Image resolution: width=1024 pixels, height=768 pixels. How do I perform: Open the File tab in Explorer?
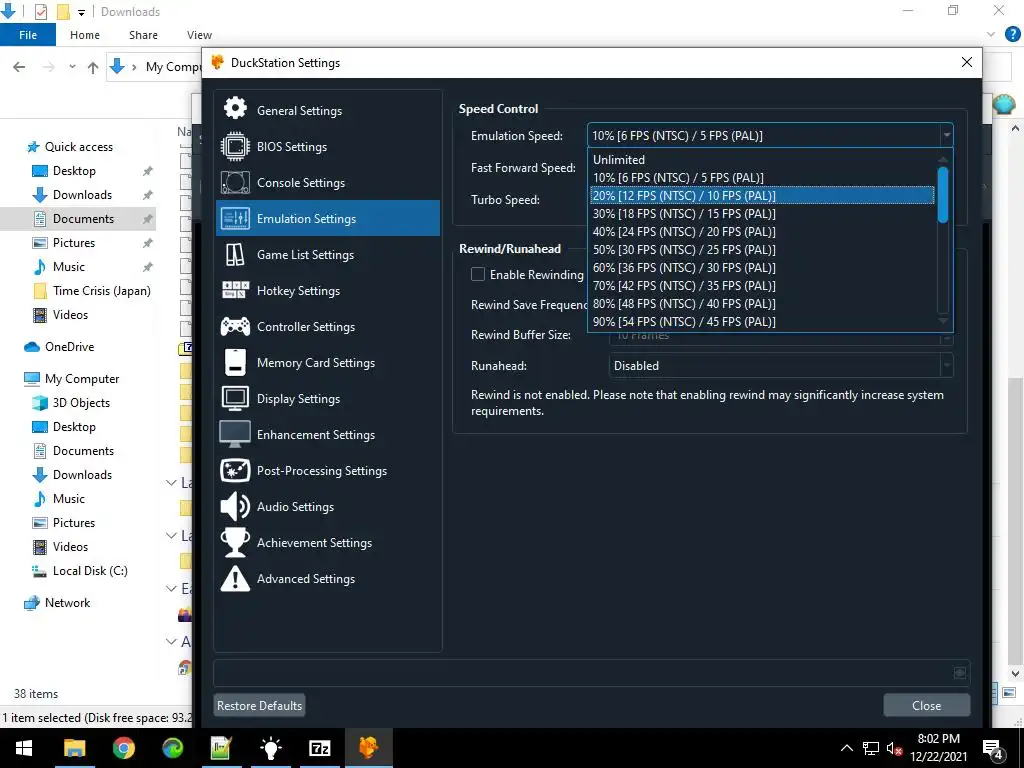[x=28, y=35]
